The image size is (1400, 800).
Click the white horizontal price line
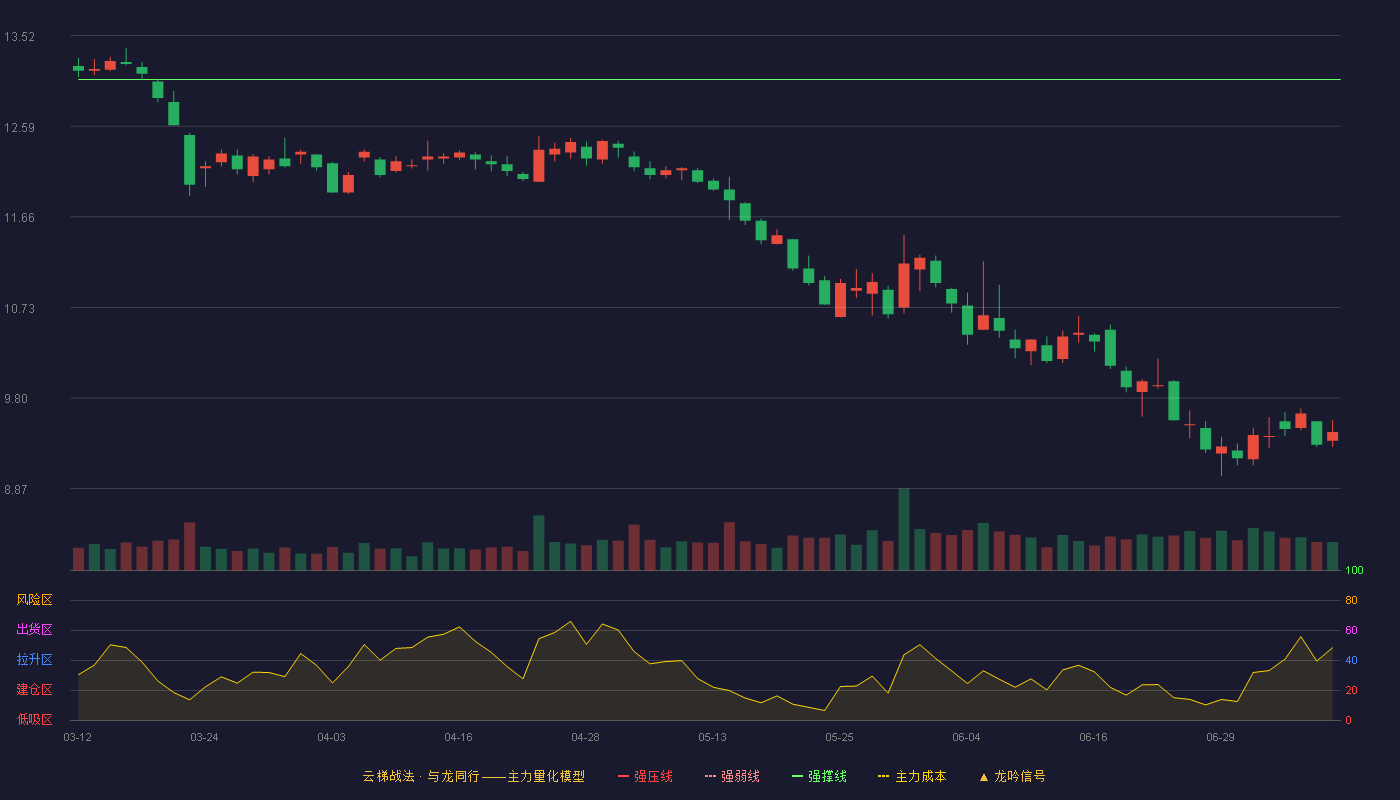709,79
